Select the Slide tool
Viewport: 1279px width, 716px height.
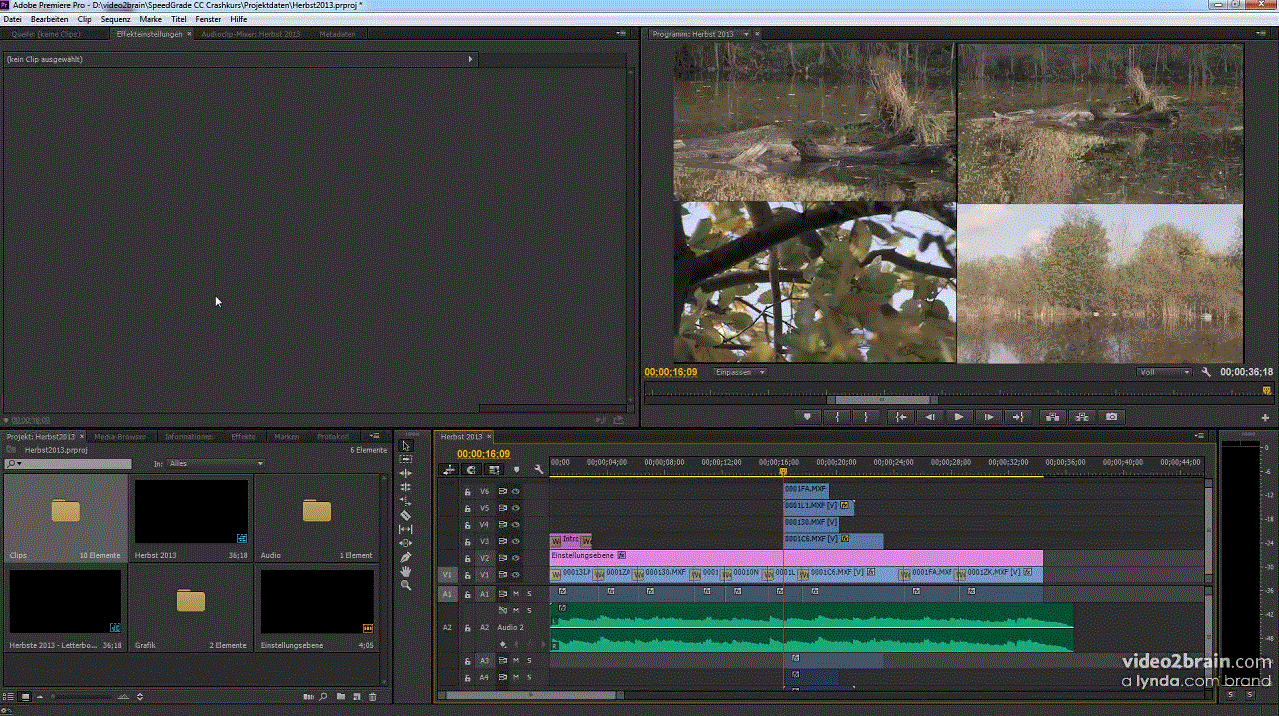[405, 543]
